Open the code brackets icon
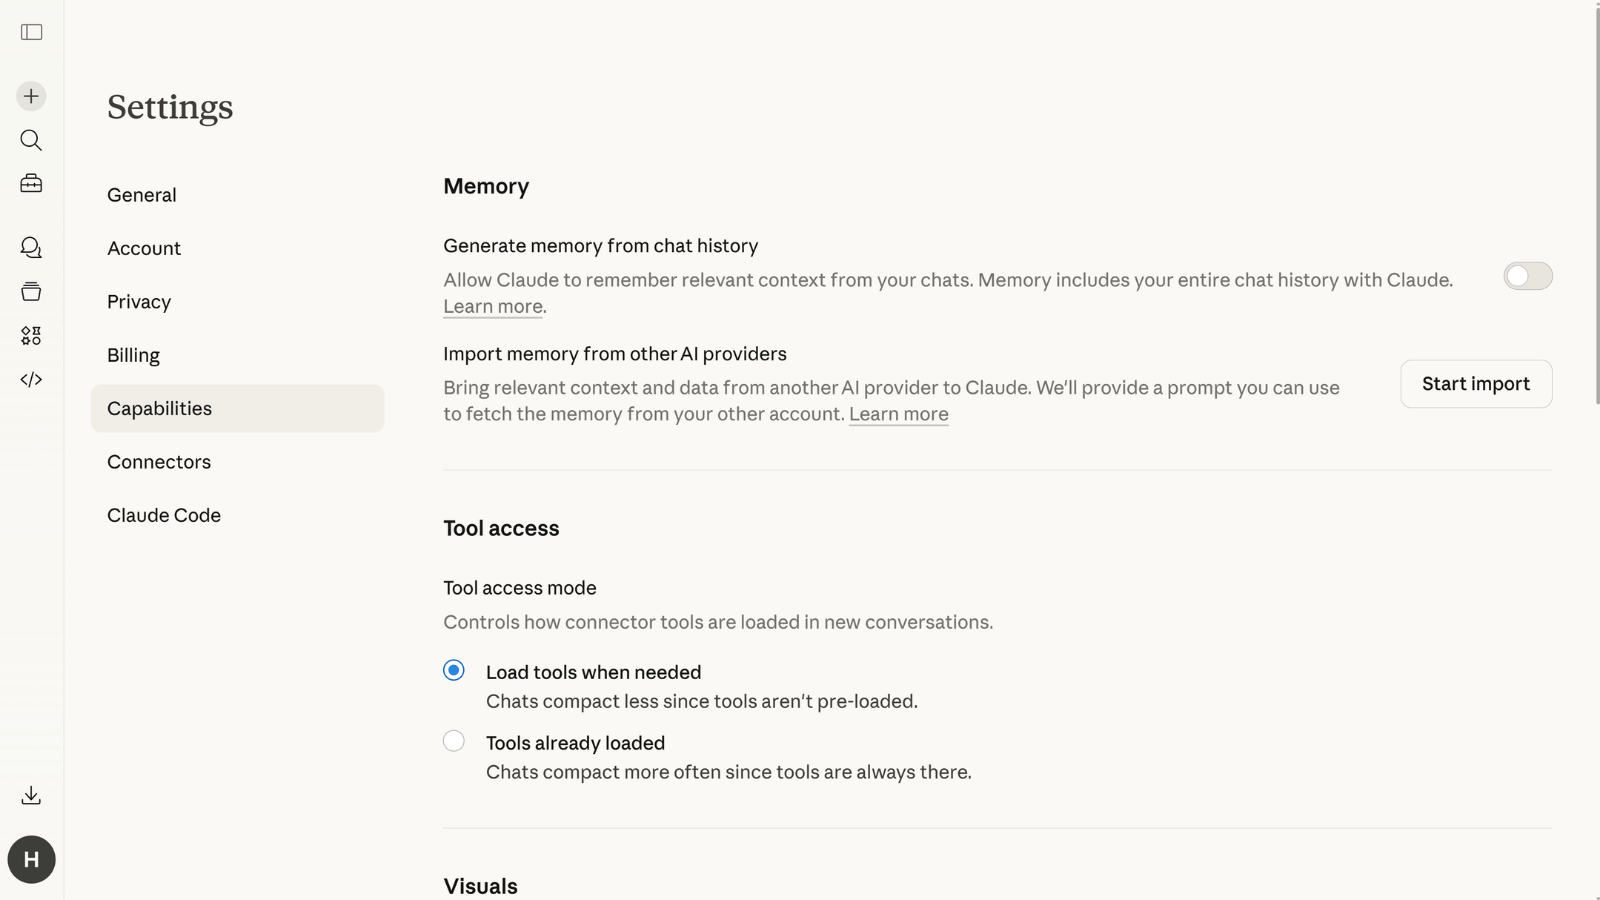 [x=31, y=380]
